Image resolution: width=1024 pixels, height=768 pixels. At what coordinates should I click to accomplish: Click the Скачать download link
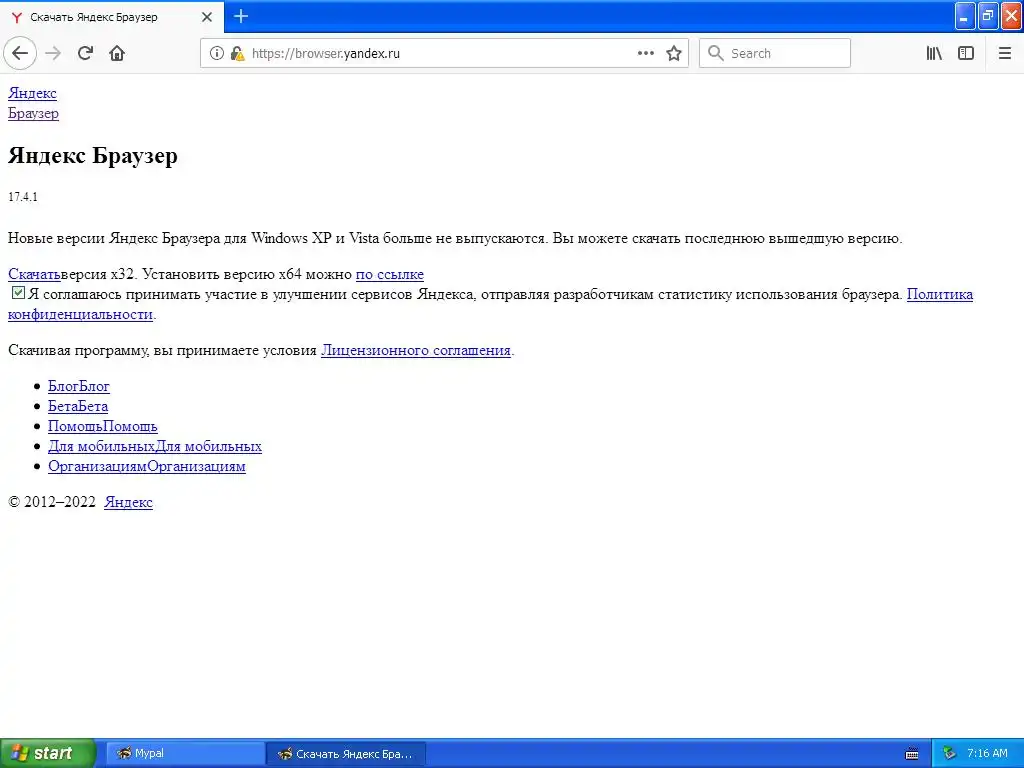[x=34, y=274]
